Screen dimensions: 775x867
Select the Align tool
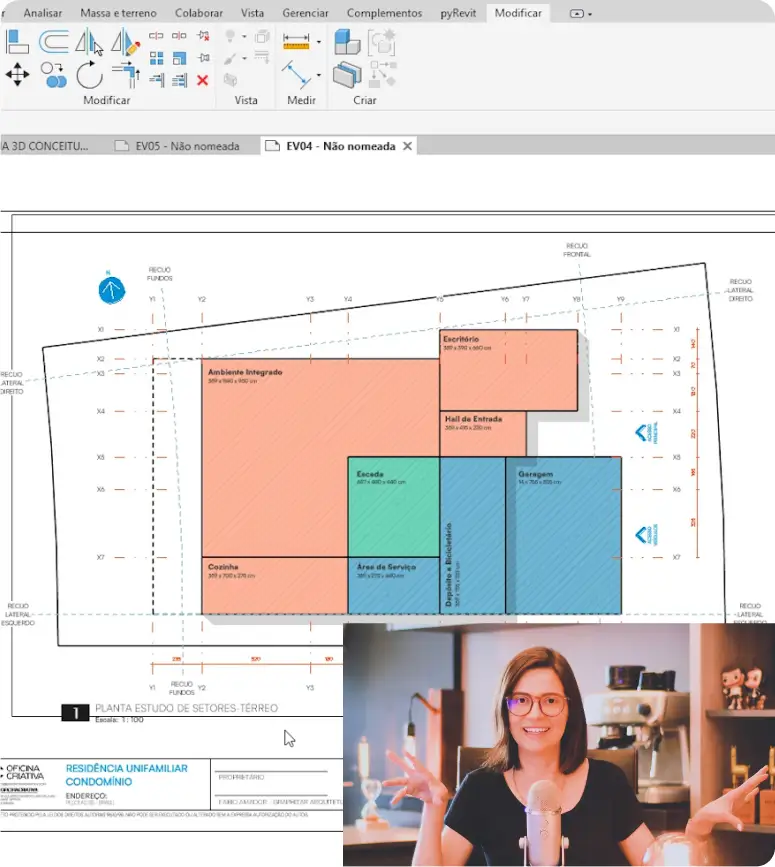coord(17,42)
